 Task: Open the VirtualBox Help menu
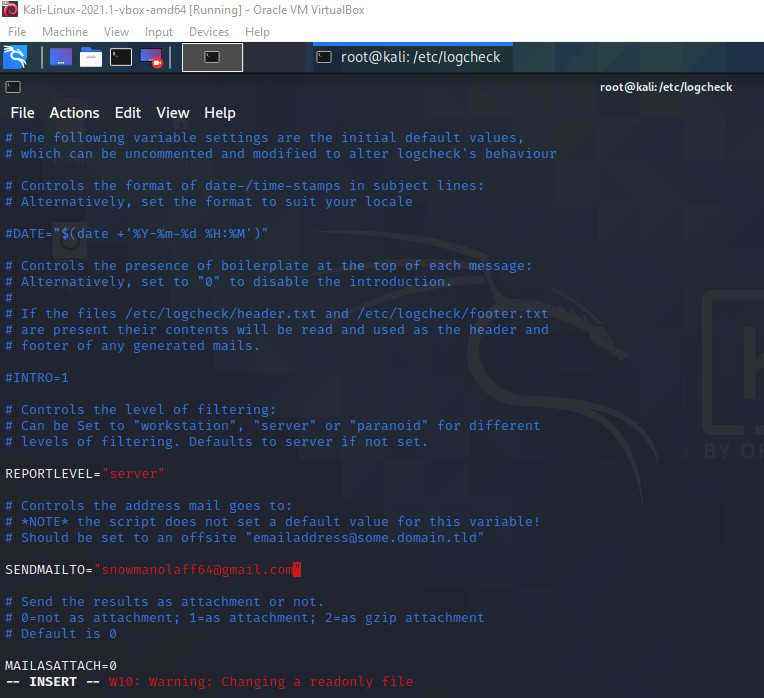tap(257, 32)
